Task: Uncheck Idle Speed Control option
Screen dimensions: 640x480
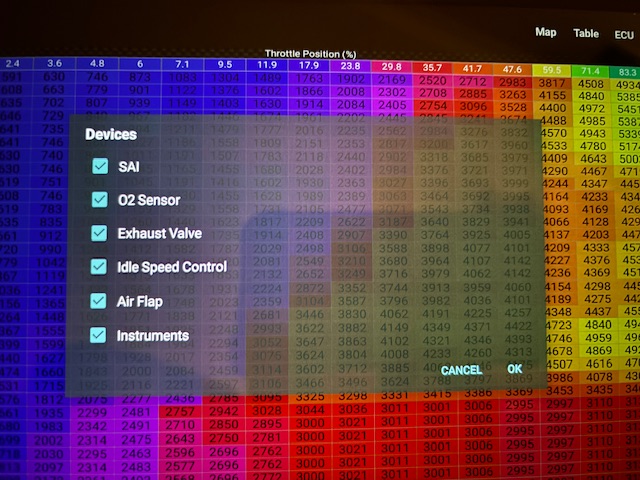Action: (99, 267)
